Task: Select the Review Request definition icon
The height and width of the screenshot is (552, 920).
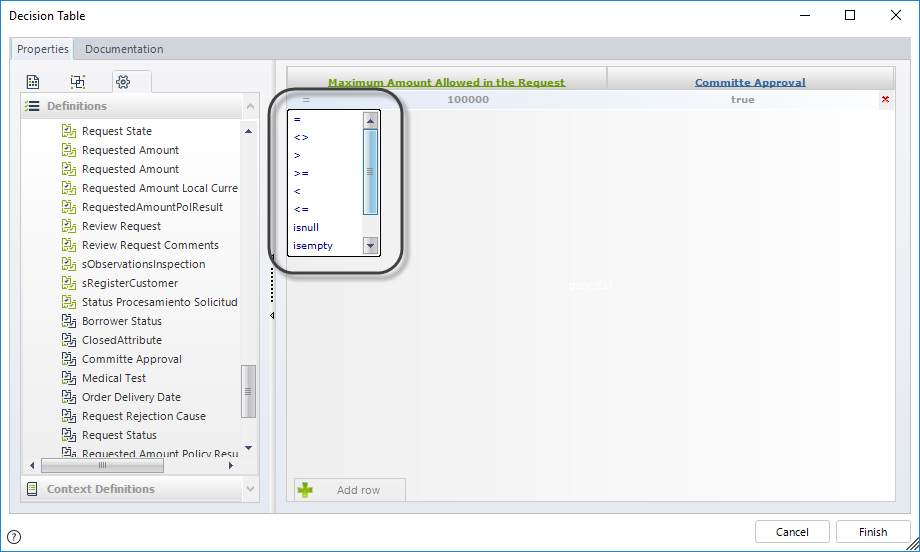Action: 69,226
